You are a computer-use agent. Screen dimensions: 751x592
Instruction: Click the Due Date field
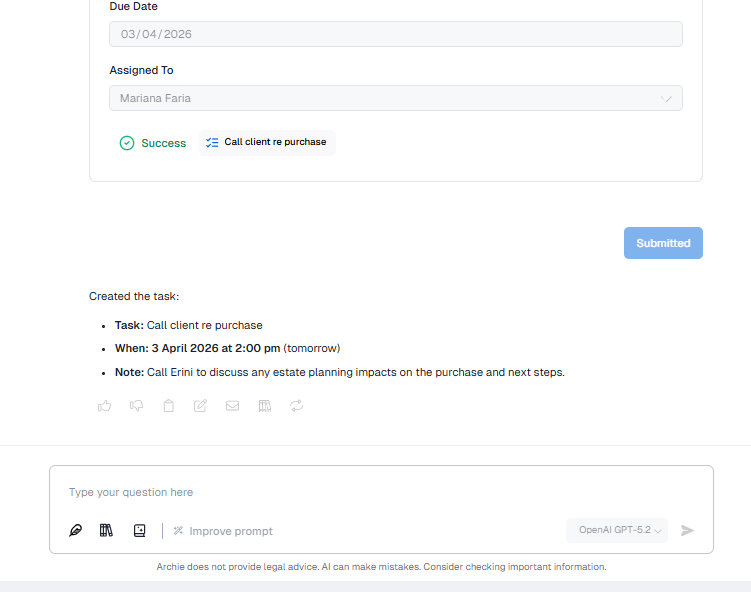click(x=395, y=34)
